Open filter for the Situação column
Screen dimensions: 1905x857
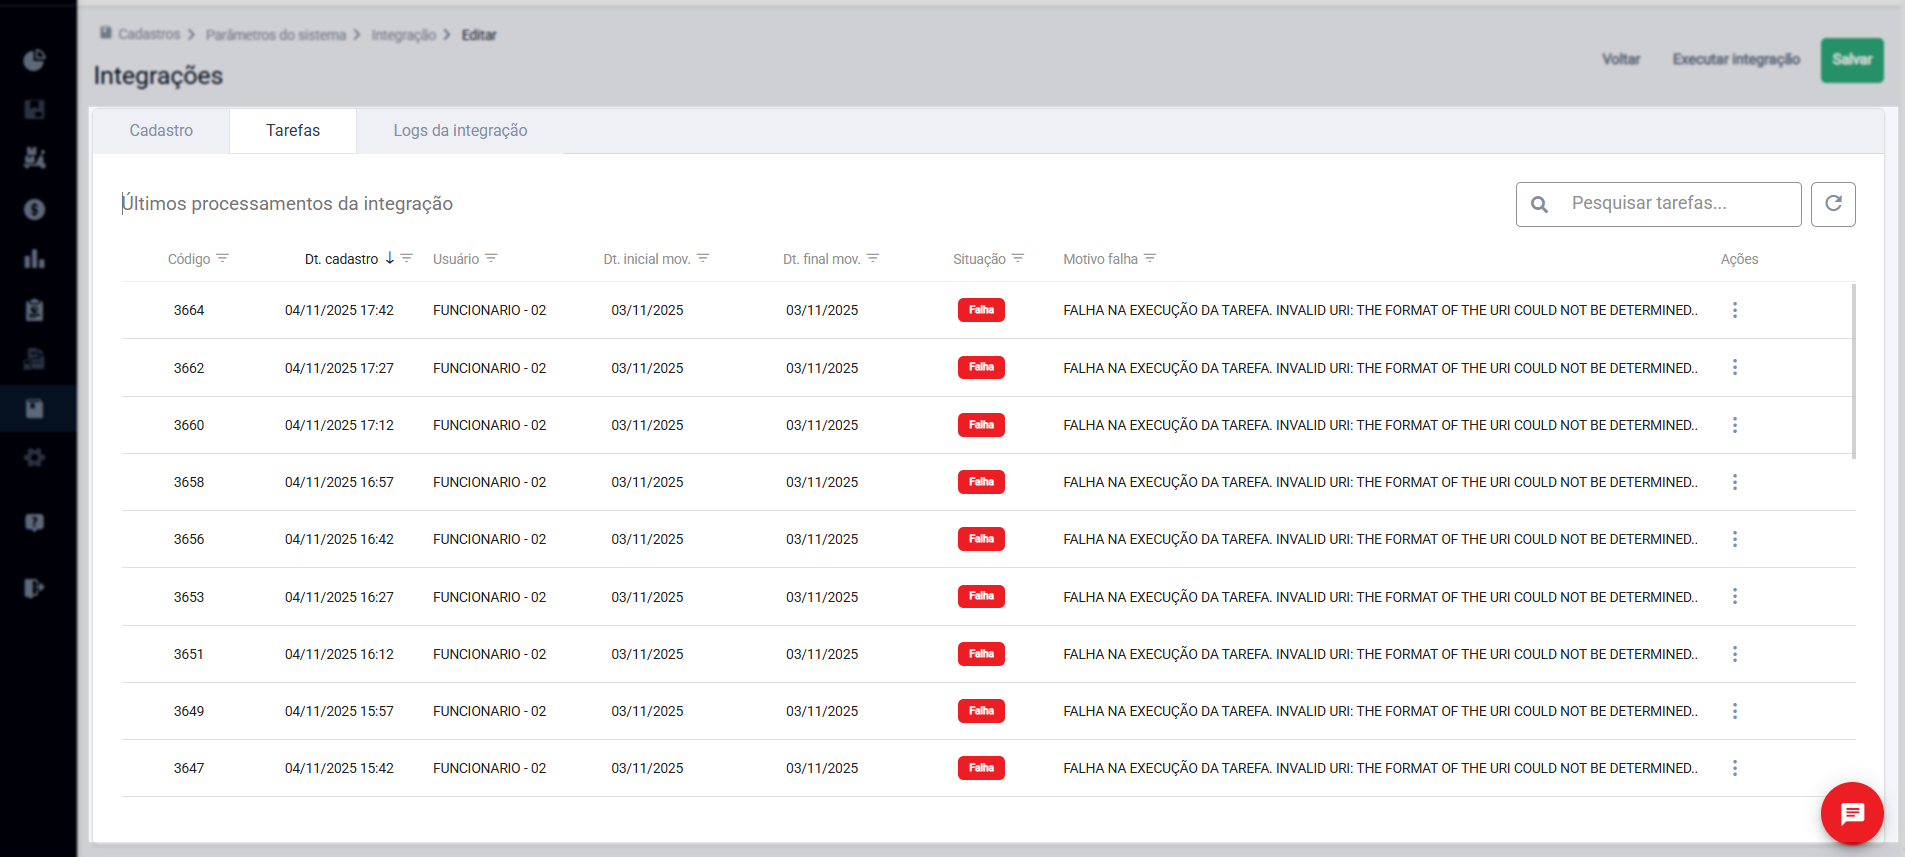click(x=1018, y=258)
